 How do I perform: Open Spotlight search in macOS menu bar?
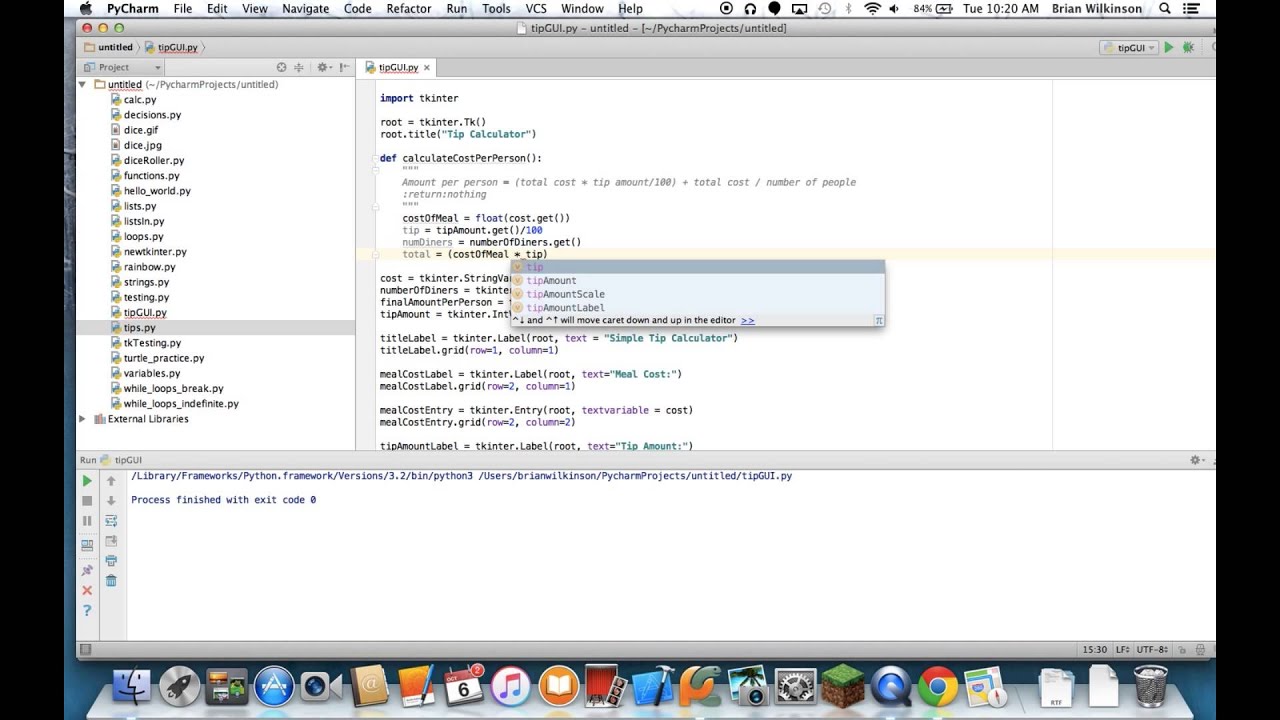coord(1165,9)
